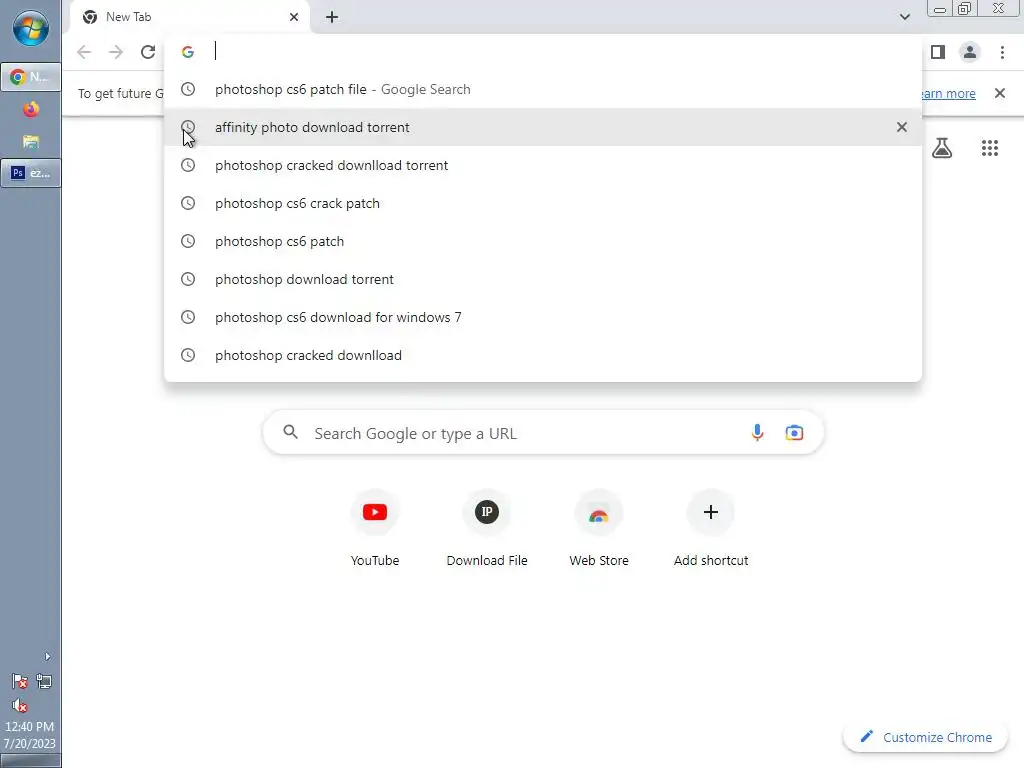Screen dimensions: 1024x768
Task: Dismiss the notification bar with X
Action: click(x=1000, y=93)
